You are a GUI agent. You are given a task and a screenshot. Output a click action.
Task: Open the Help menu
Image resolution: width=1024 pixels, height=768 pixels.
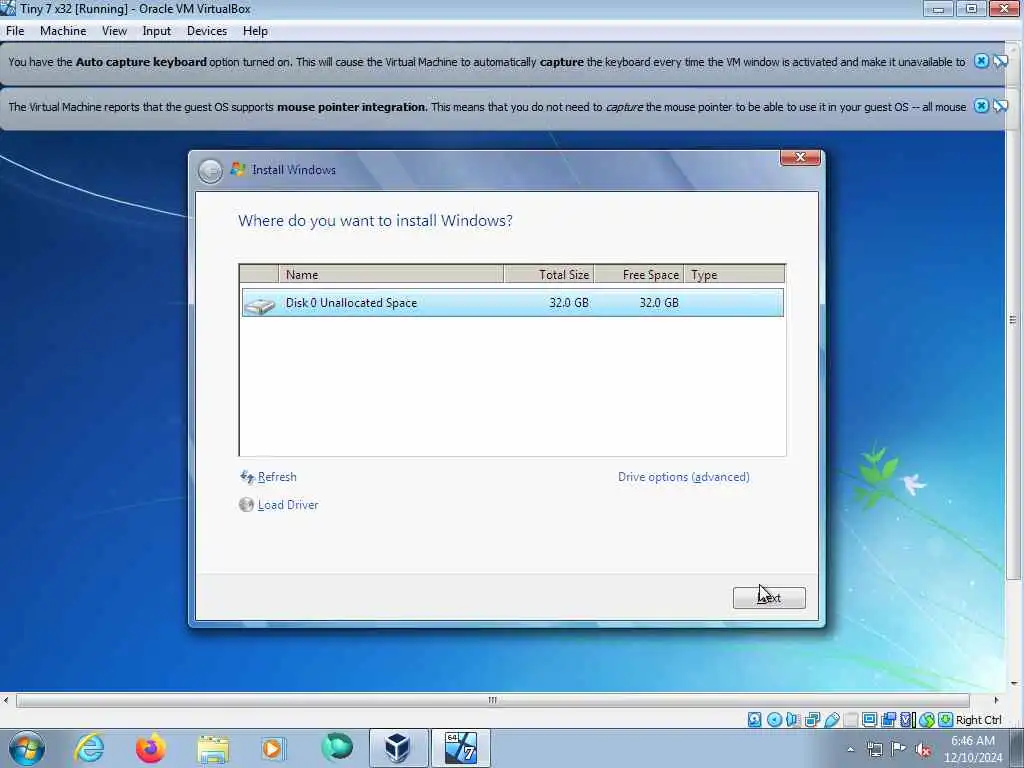point(255,31)
